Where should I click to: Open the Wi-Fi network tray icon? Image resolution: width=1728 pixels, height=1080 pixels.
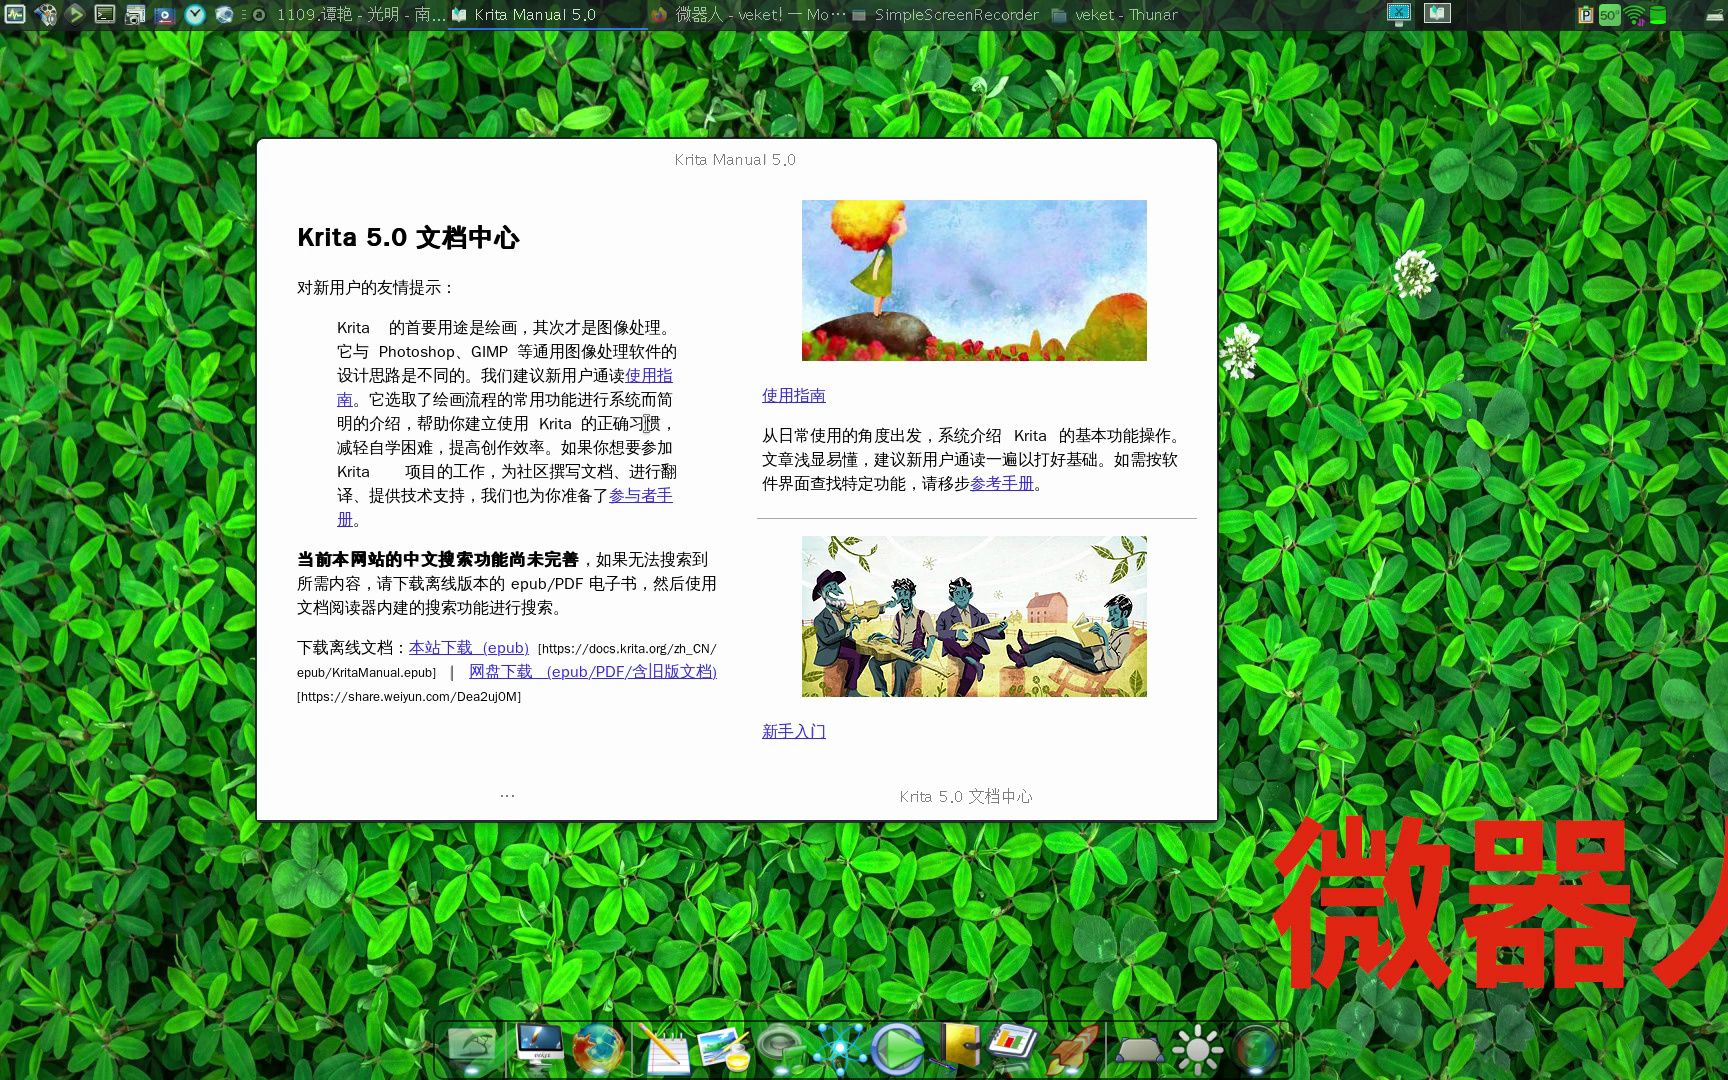[1634, 14]
